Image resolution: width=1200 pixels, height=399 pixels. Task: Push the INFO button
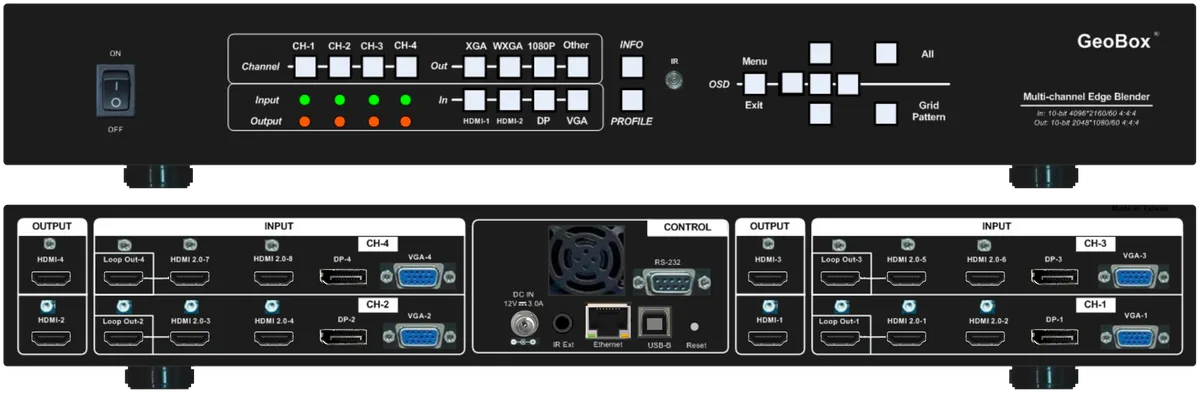click(632, 67)
